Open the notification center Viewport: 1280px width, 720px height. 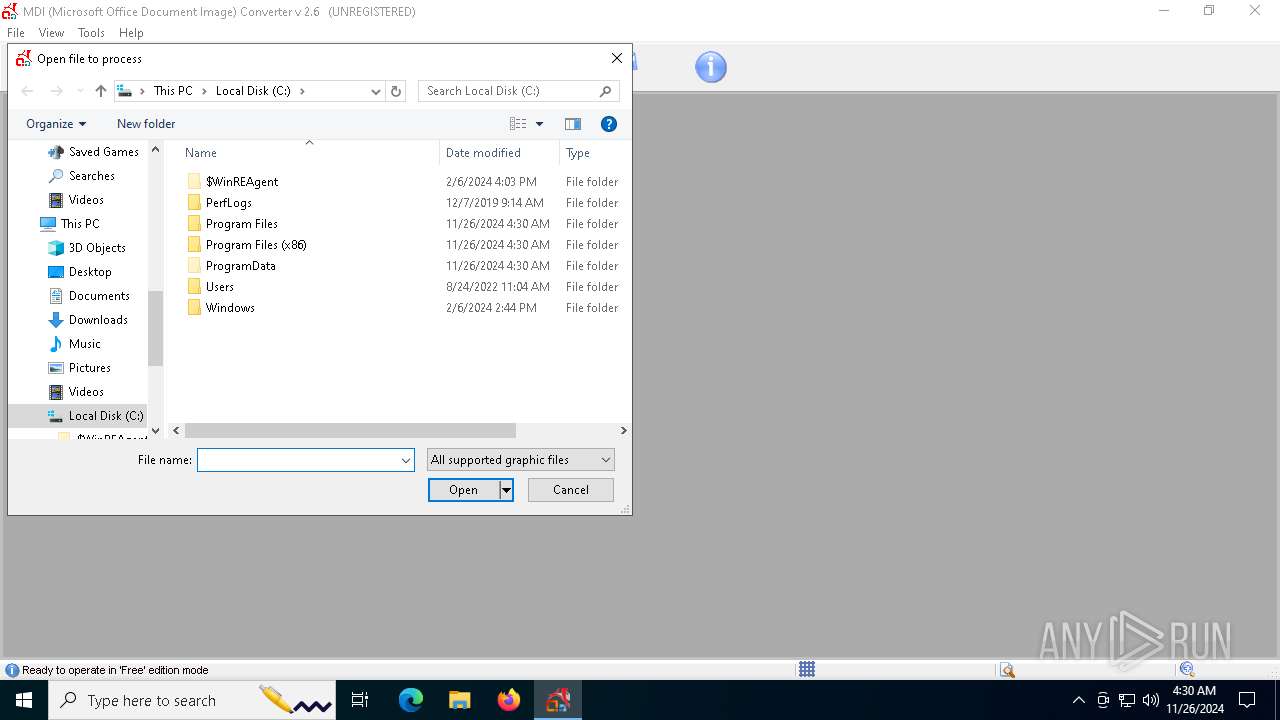point(1247,700)
